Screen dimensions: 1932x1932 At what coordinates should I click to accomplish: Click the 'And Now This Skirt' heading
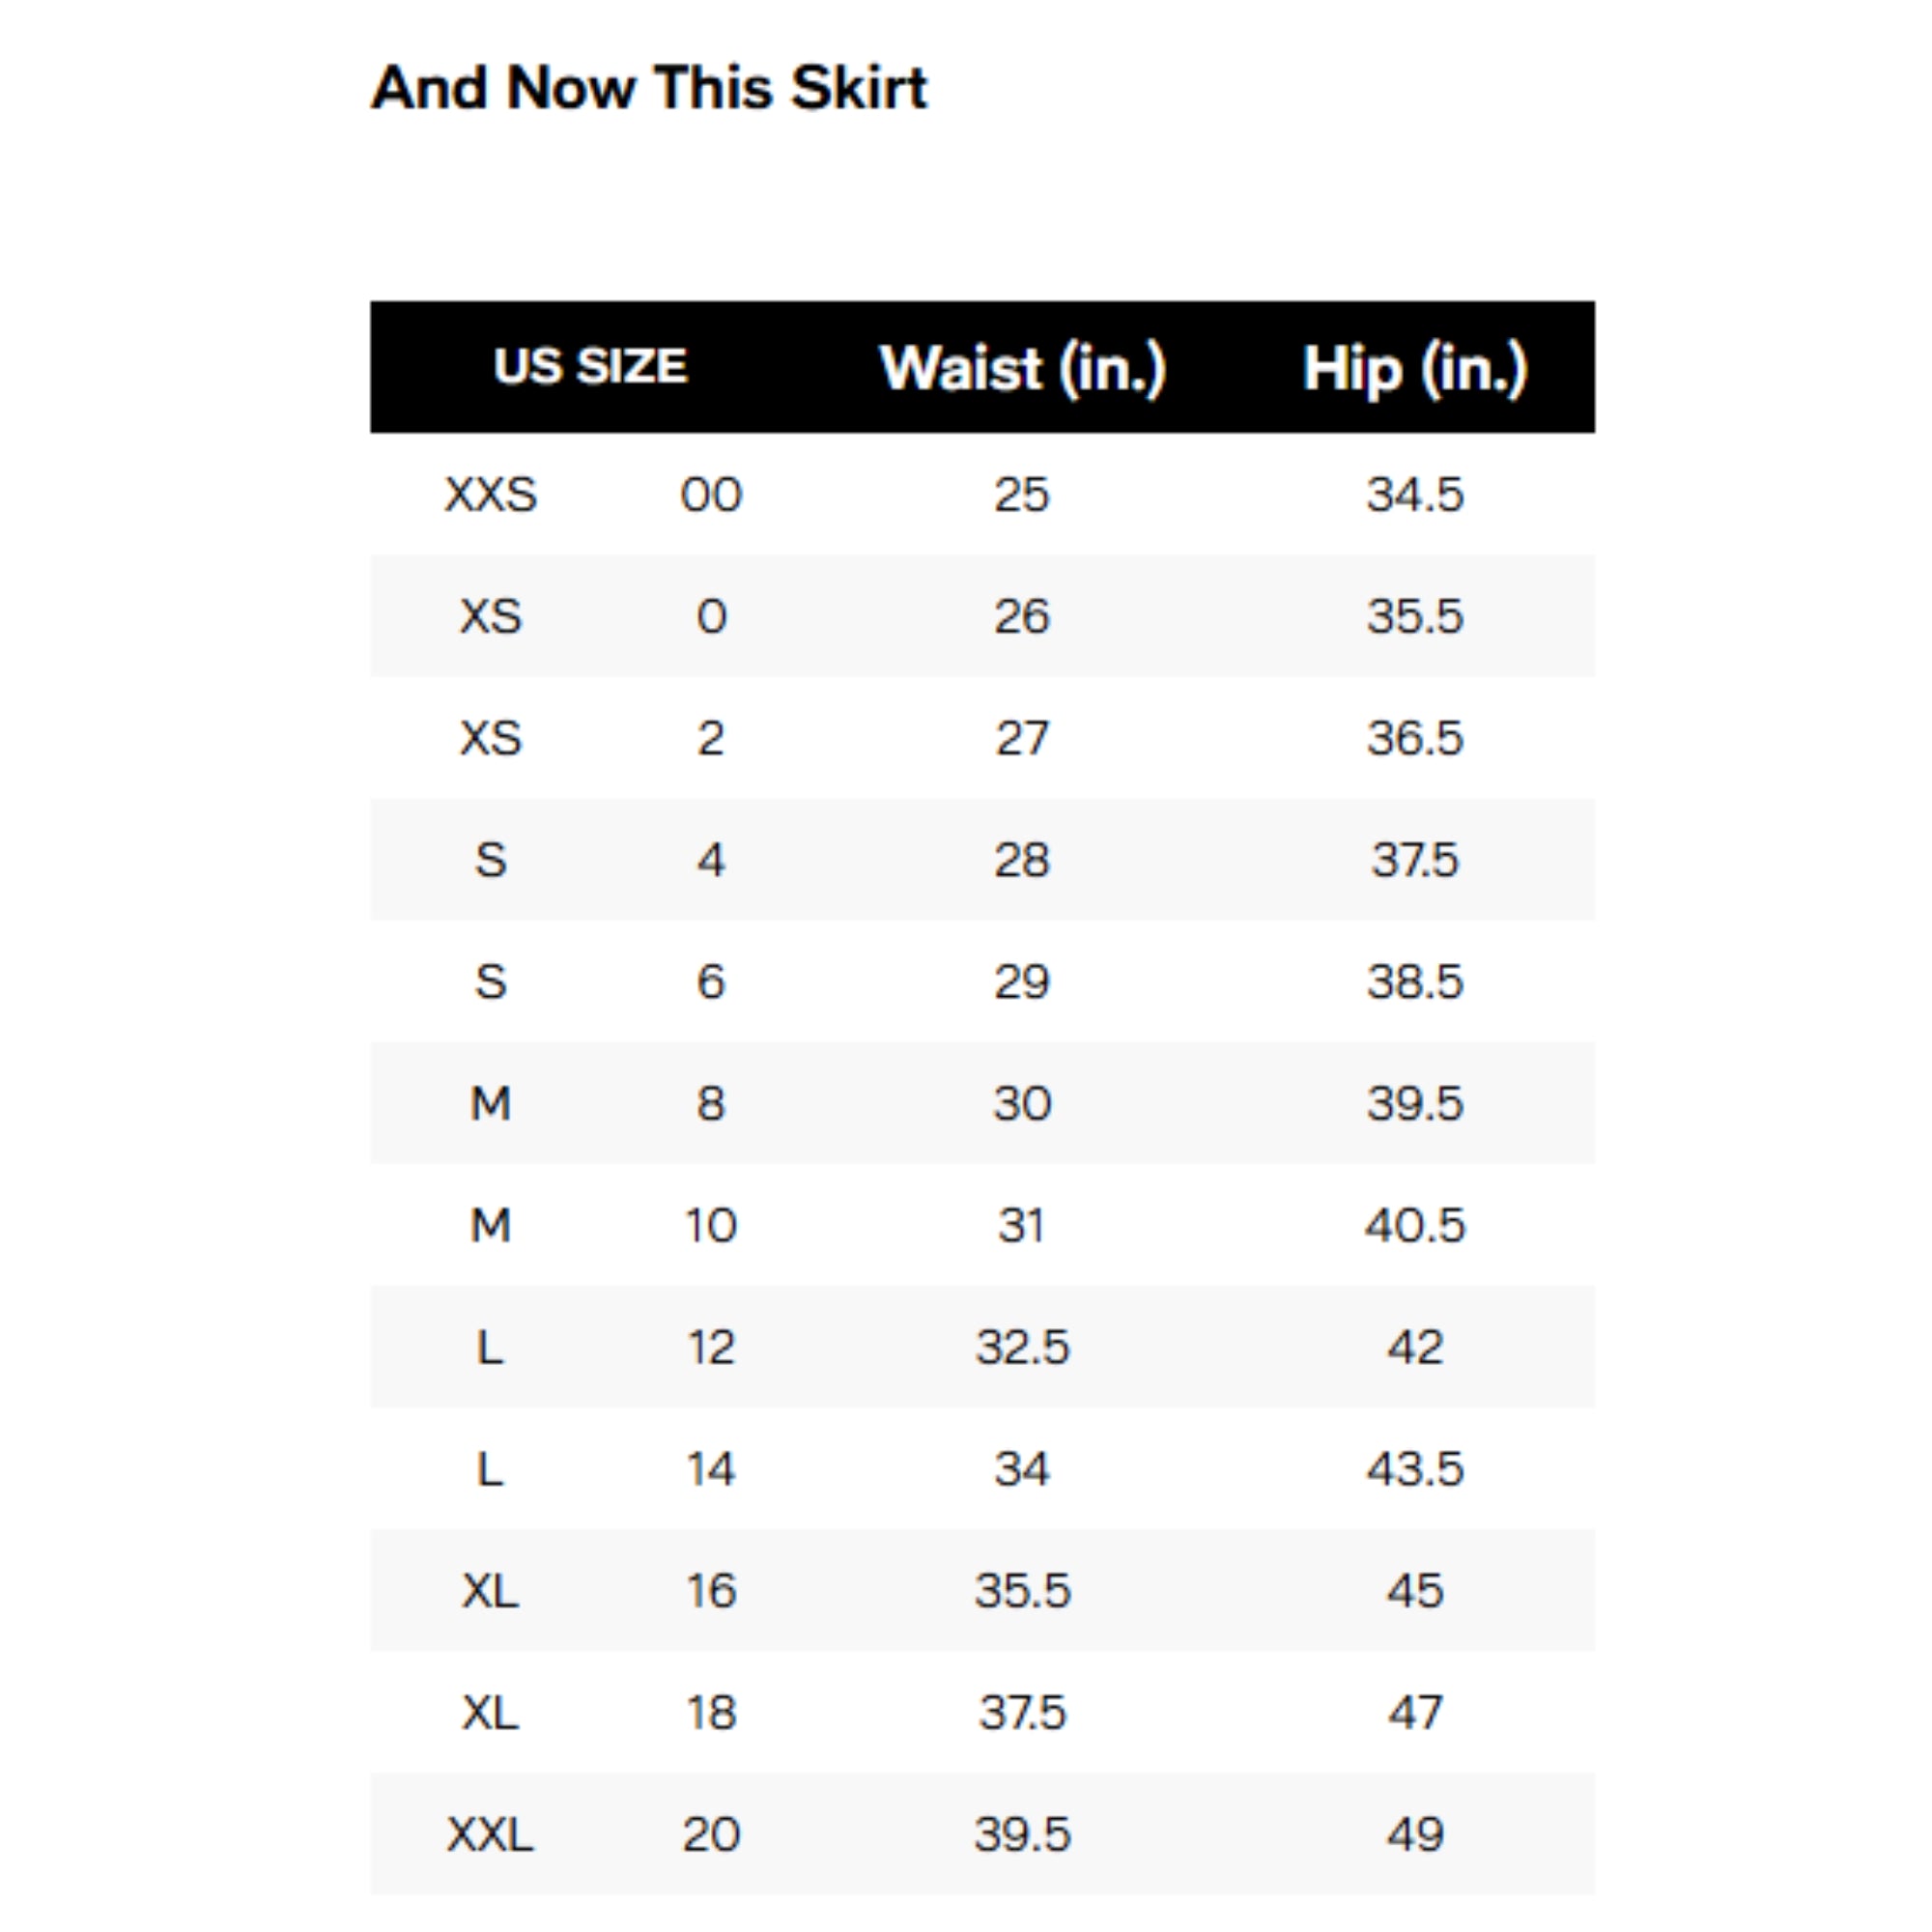click(x=649, y=88)
